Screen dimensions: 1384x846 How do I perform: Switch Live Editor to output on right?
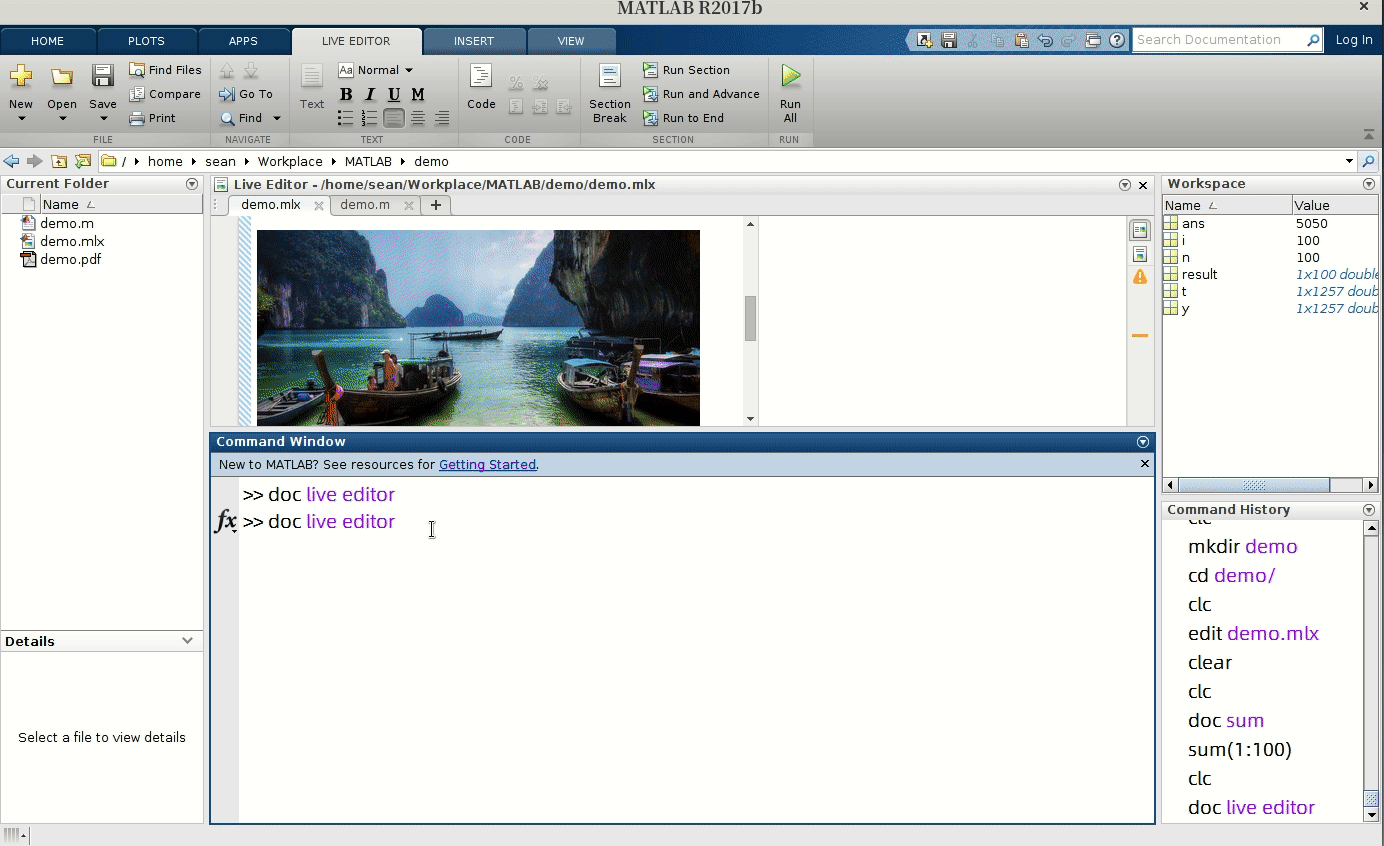[1140, 230]
